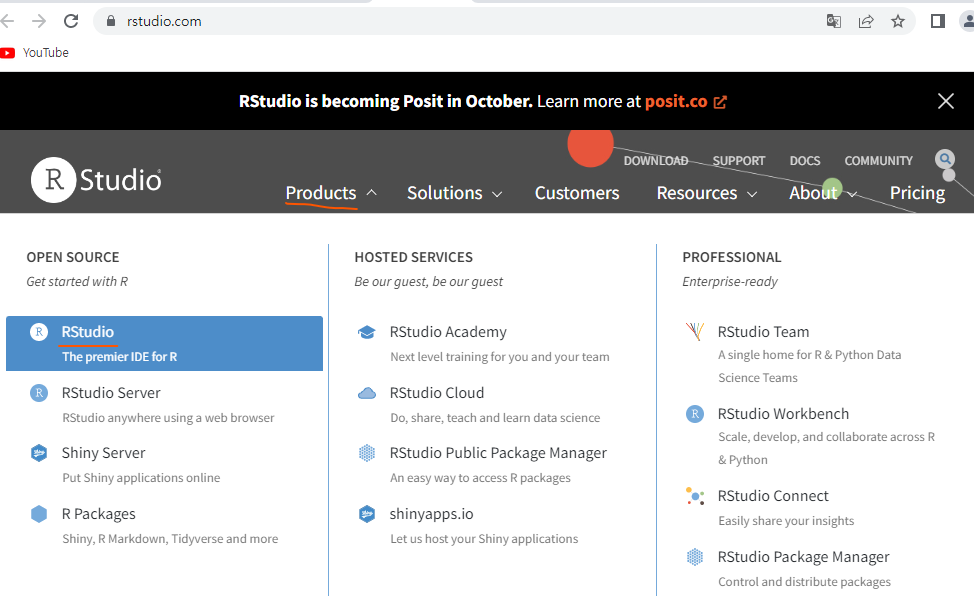The width and height of the screenshot is (974, 600).
Task: Open RStudio Academy link
Action: pos(448,332)
